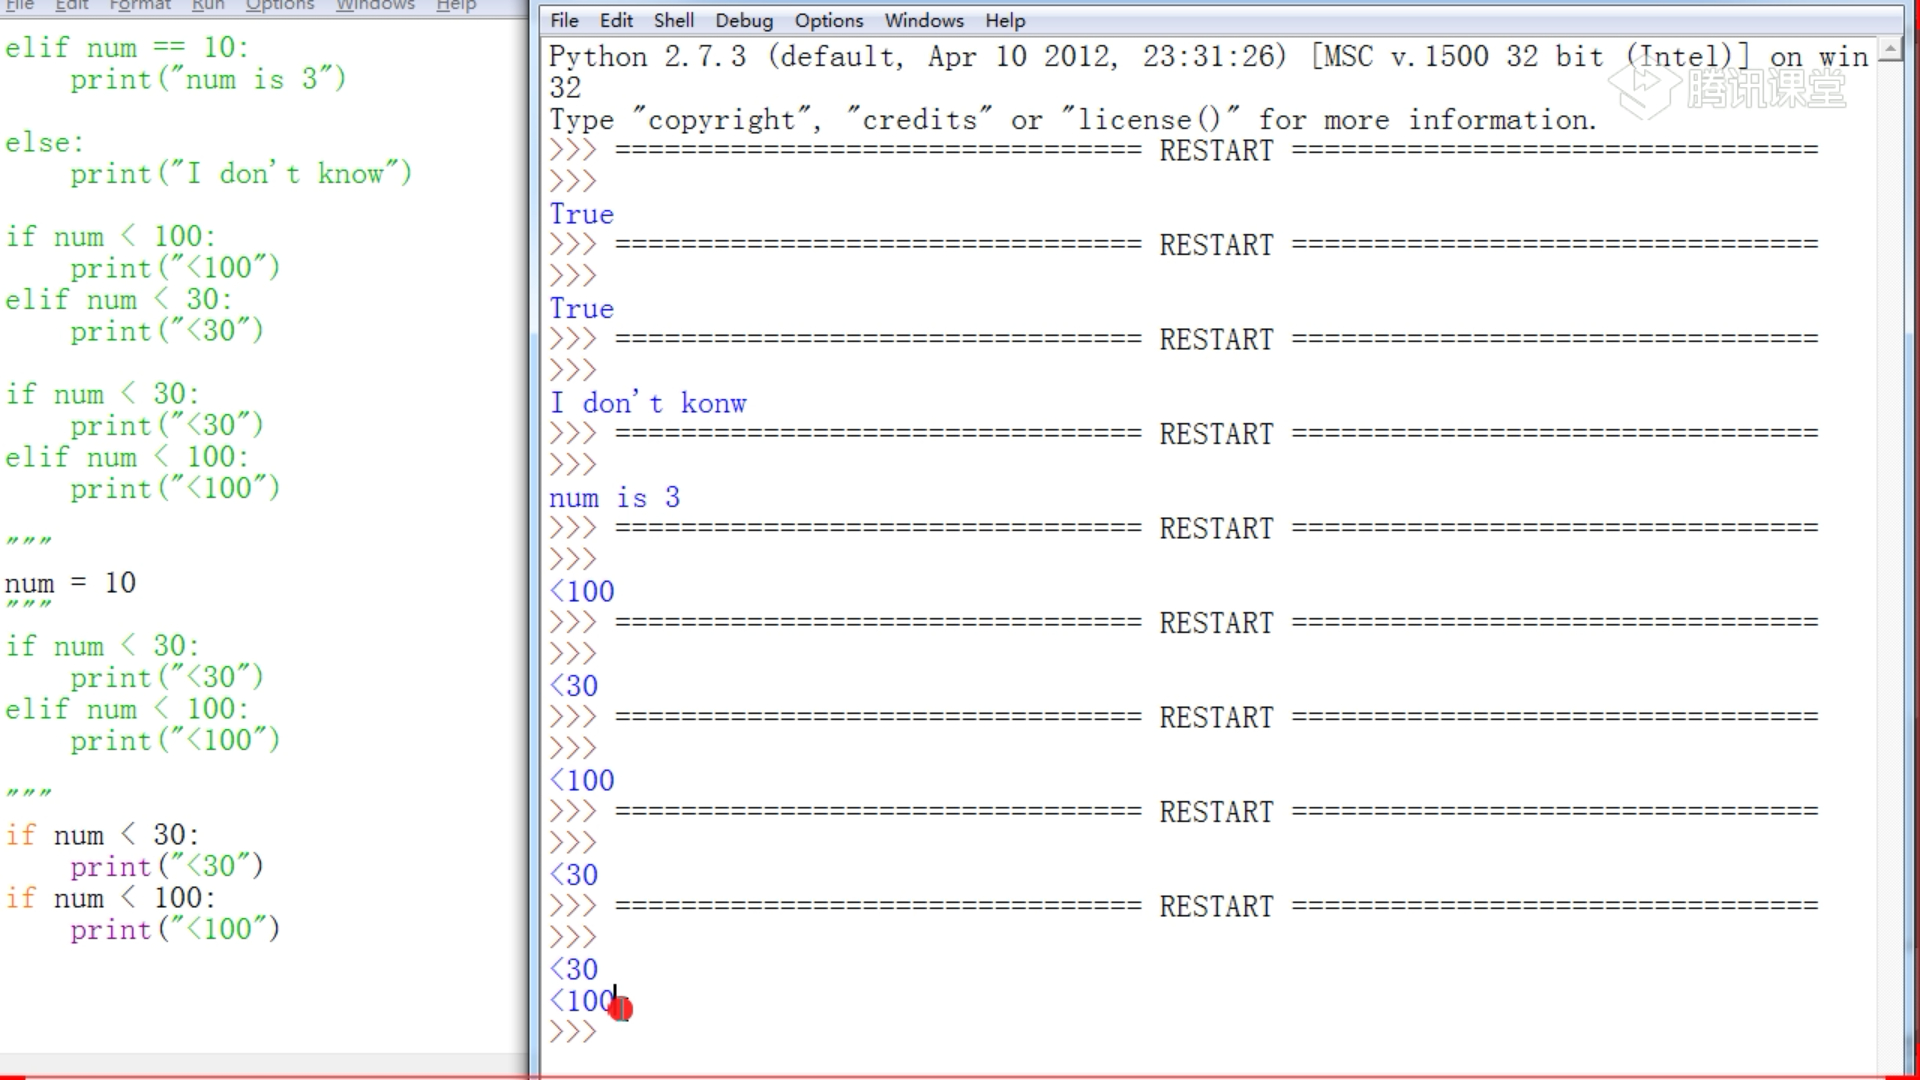Open the shell window's File menu
This screenshot has width=1920, height=1080.
coord(564,20)
